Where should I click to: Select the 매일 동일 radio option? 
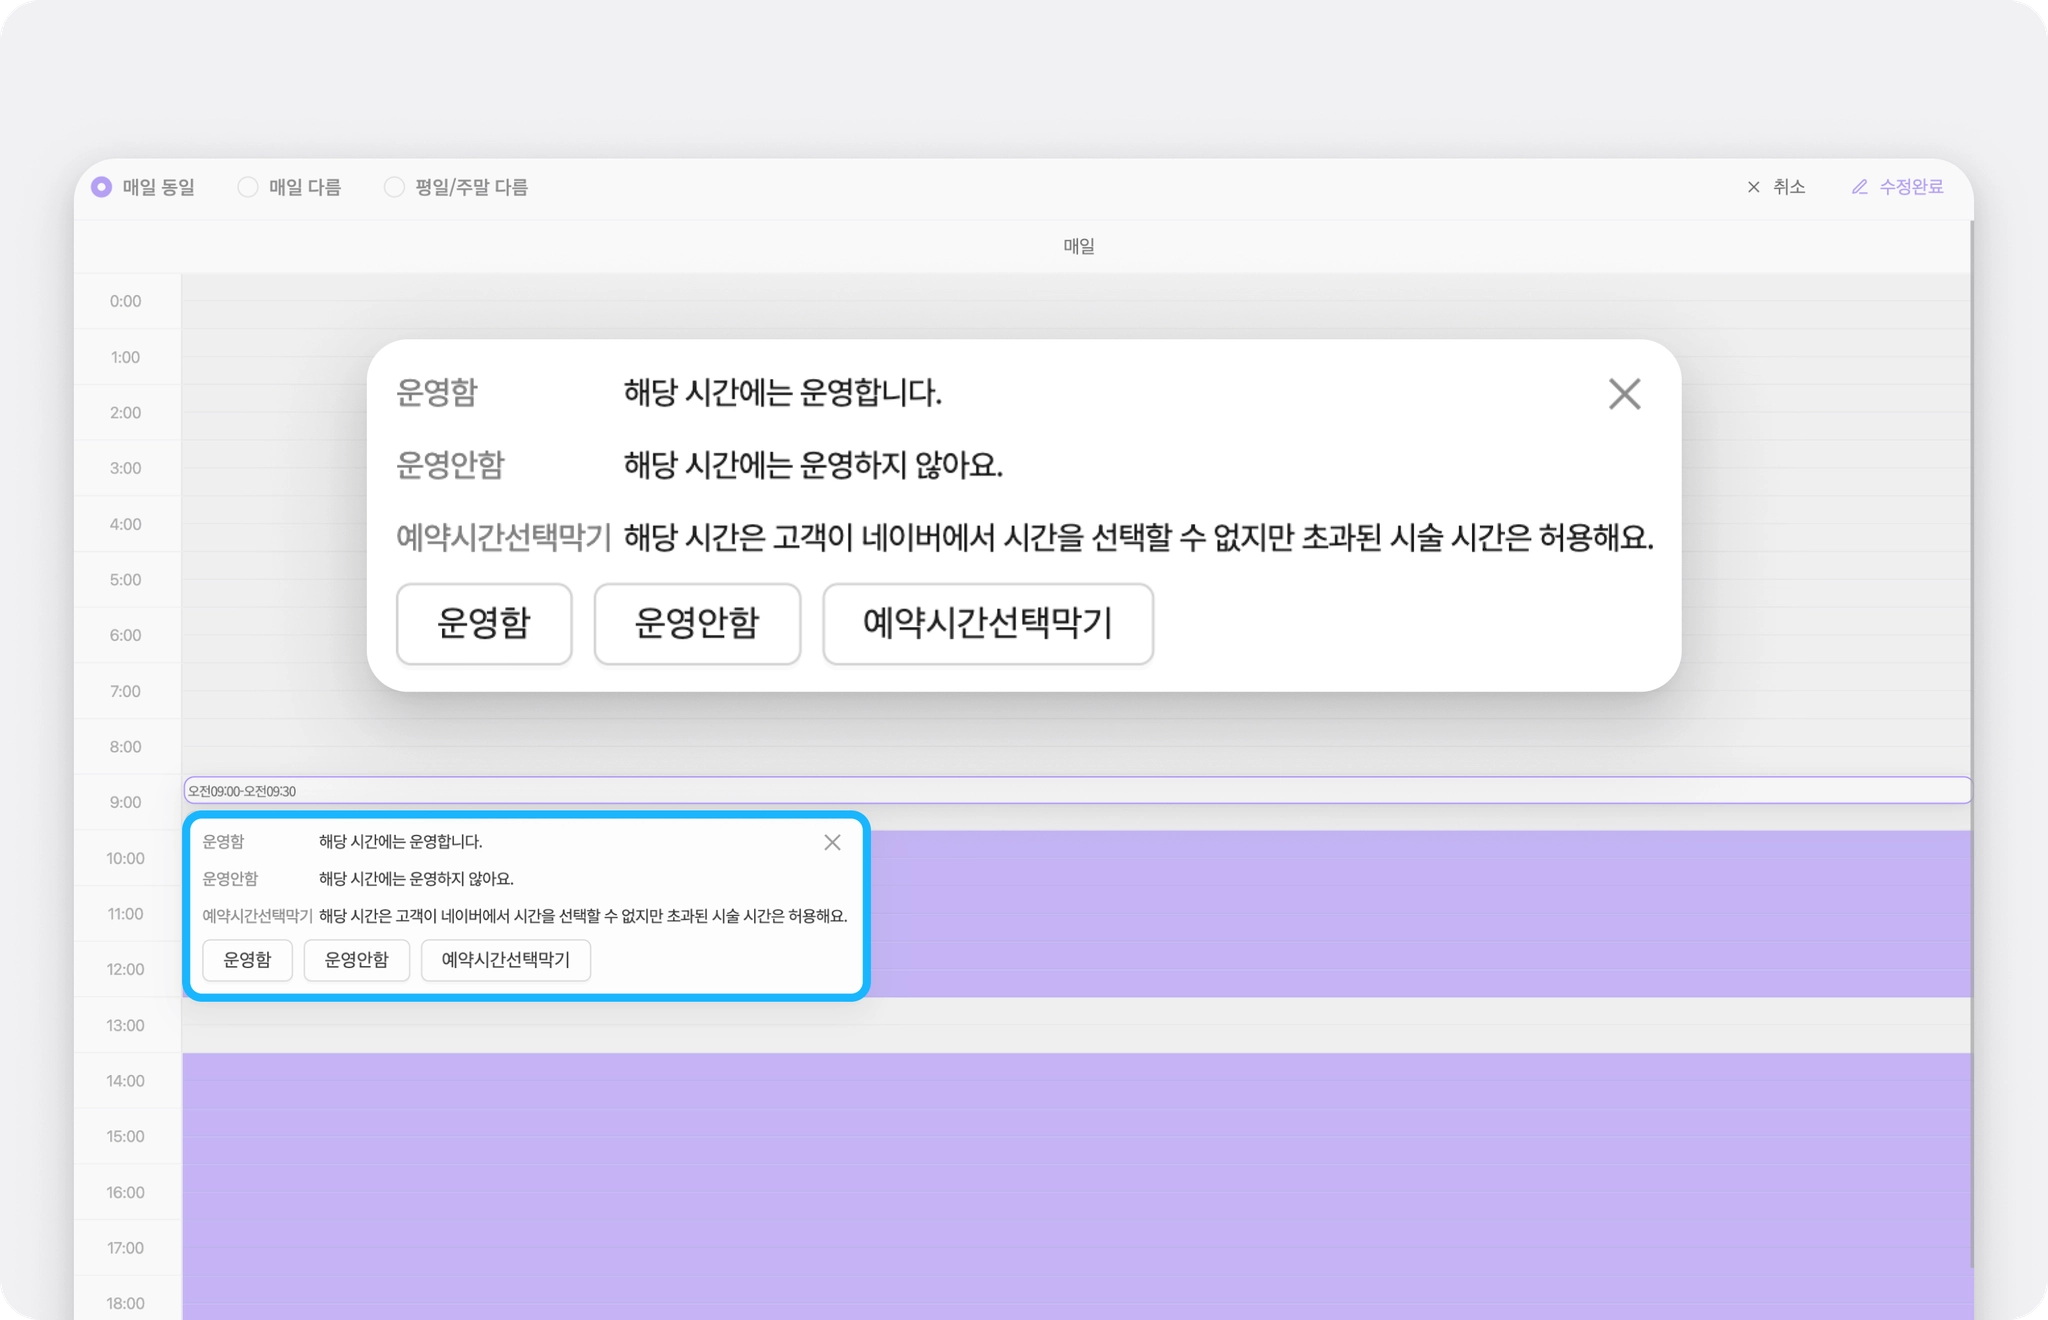click(x=102, y=187)
